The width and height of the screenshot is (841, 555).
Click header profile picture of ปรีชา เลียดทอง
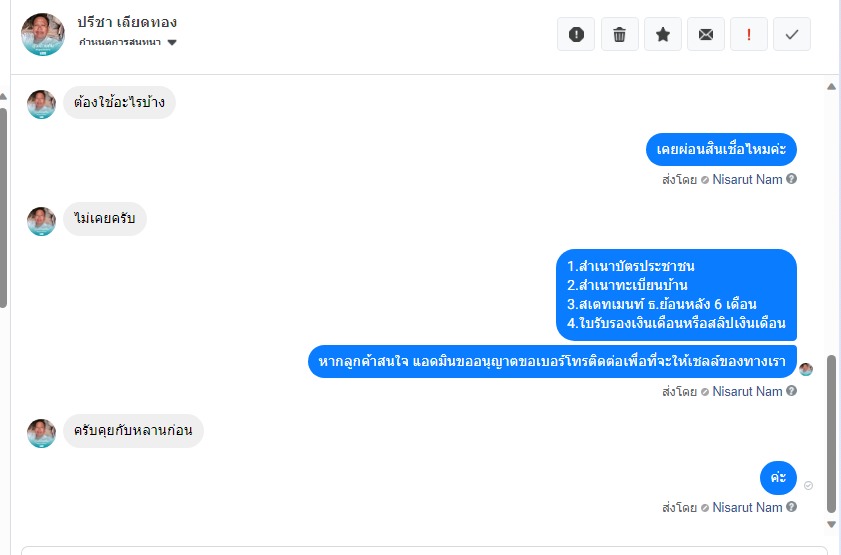(x=43, y=34)
